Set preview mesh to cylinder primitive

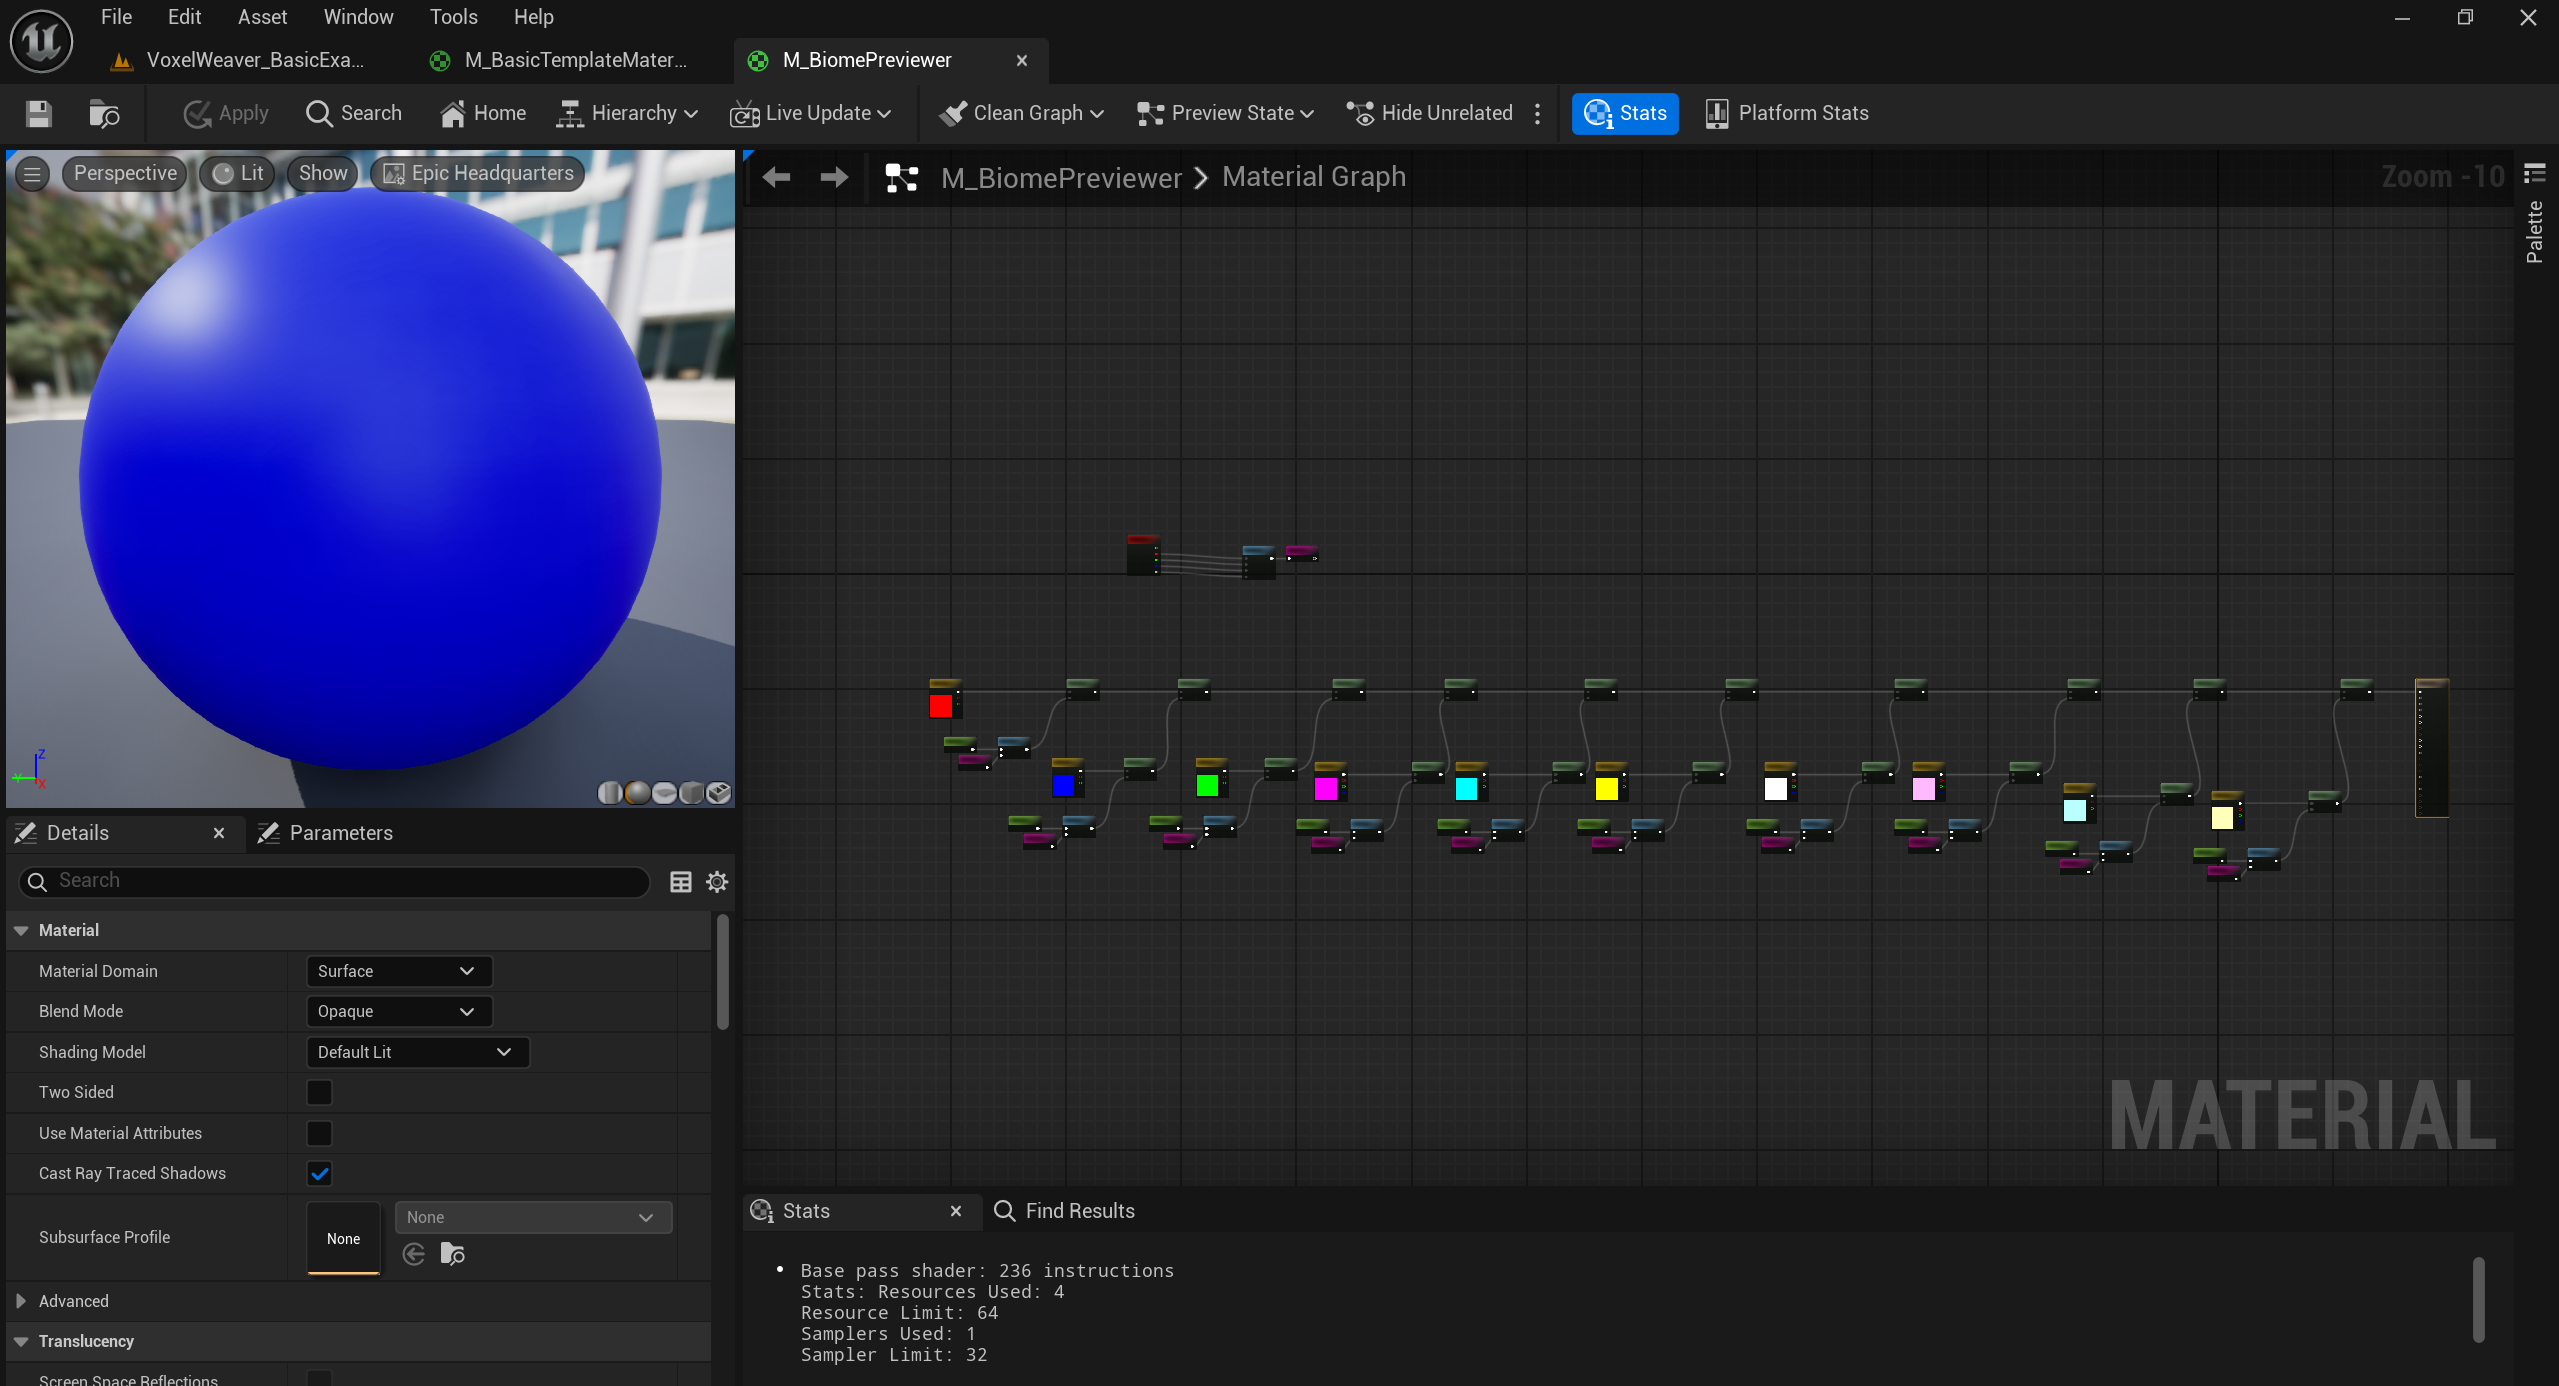(610, 793)
